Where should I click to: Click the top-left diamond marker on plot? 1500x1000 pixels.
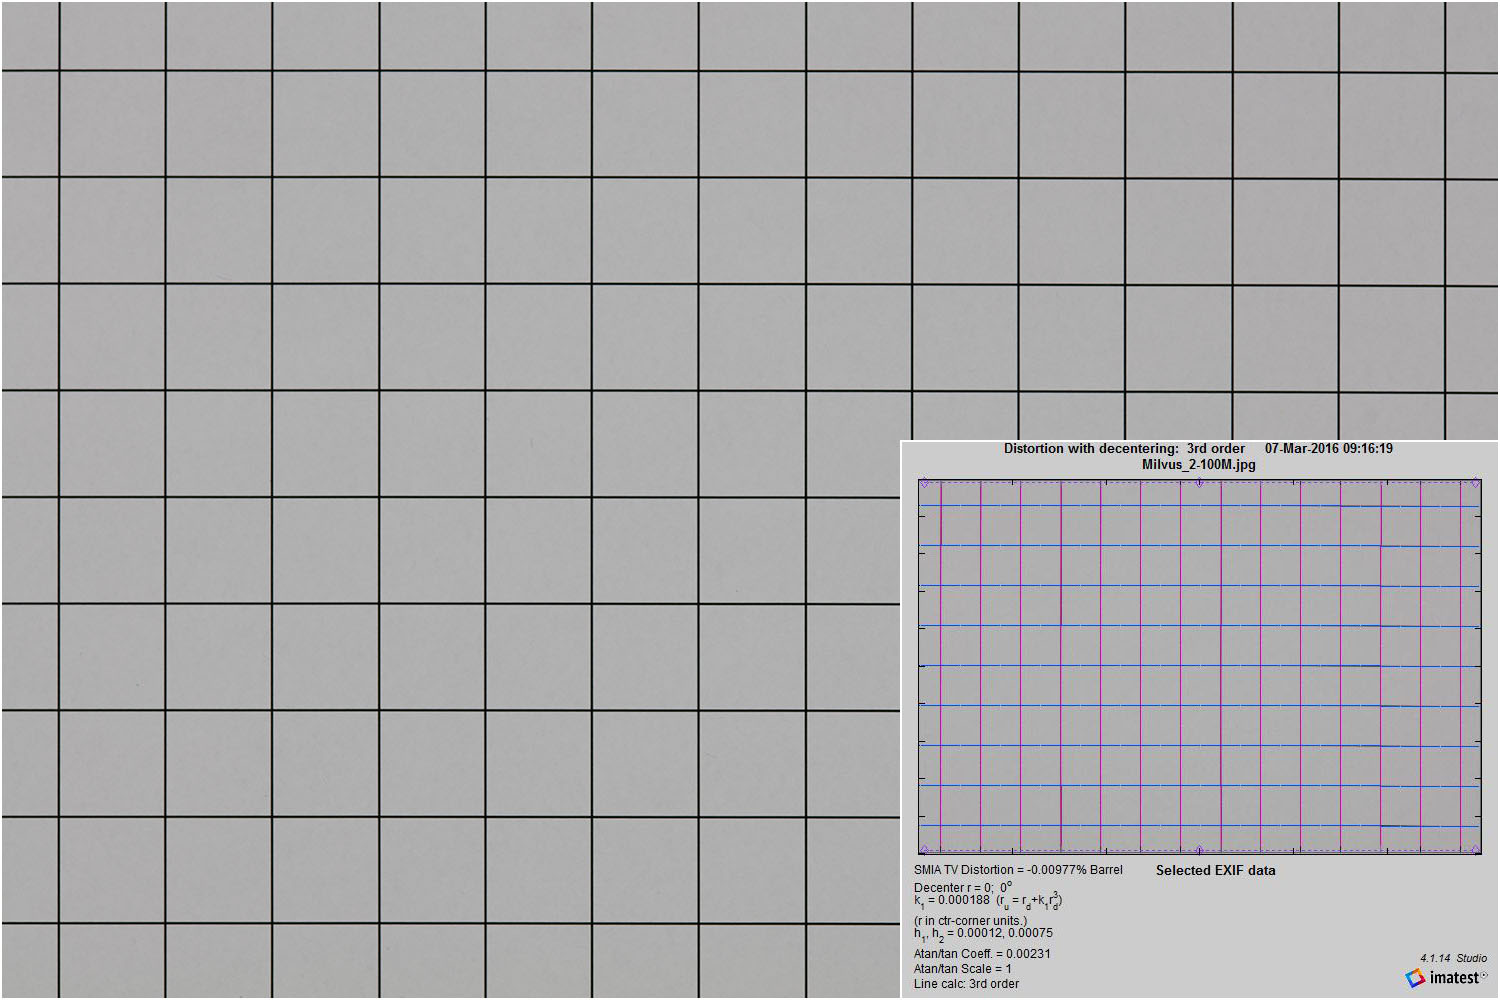click(924, 483)
